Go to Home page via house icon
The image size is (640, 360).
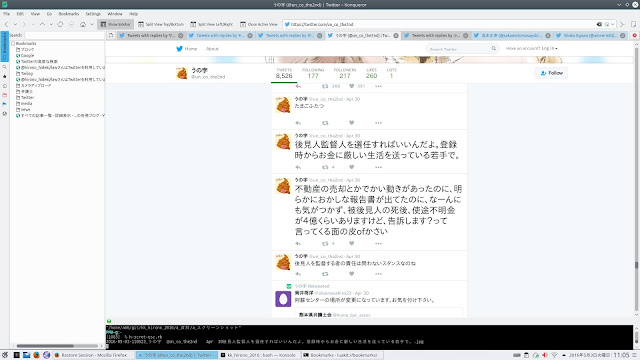(83, 24)
